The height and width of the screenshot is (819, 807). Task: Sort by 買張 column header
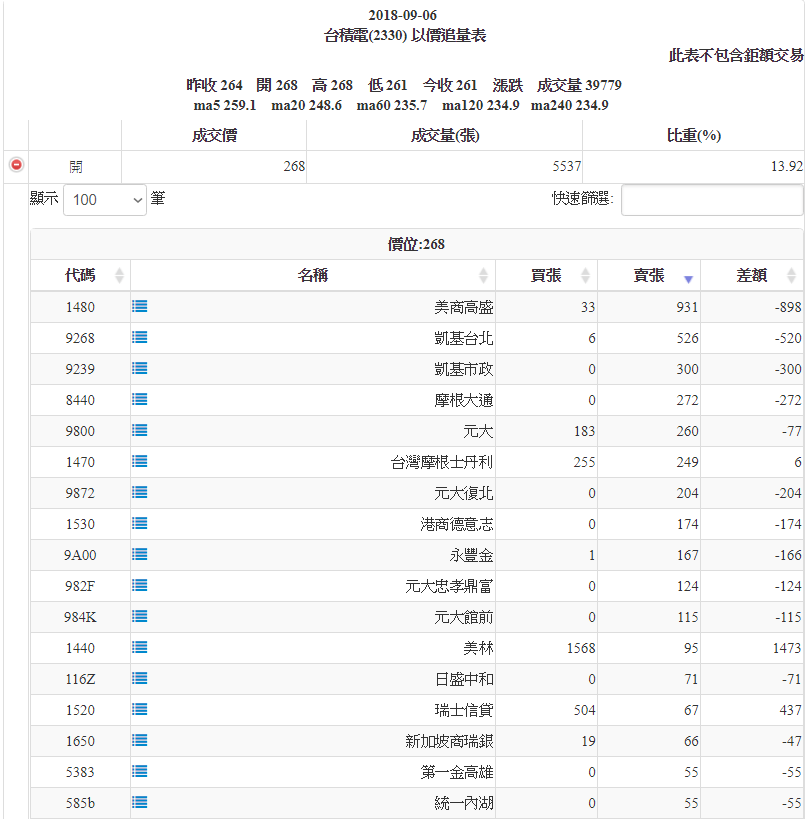546,276
